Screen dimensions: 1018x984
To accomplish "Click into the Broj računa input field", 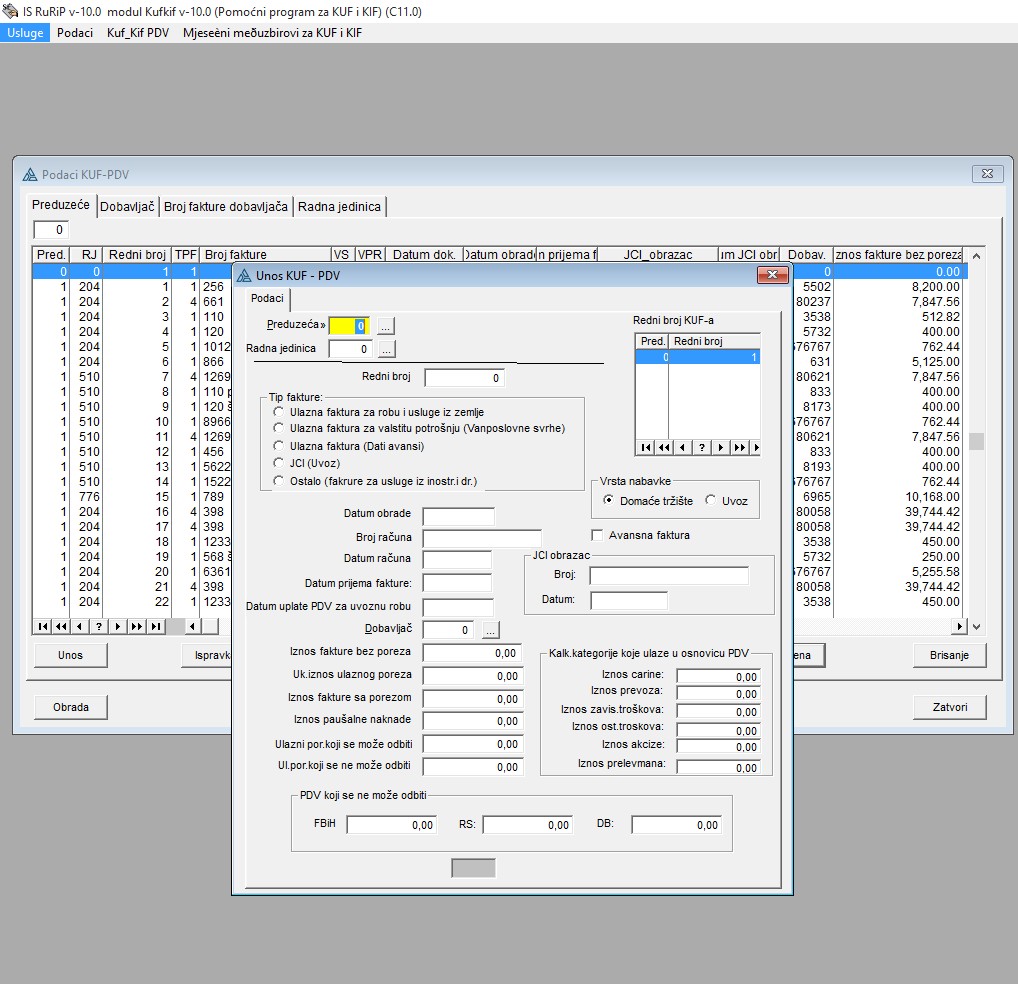I will pyautogui.click(x=481, y=538).
